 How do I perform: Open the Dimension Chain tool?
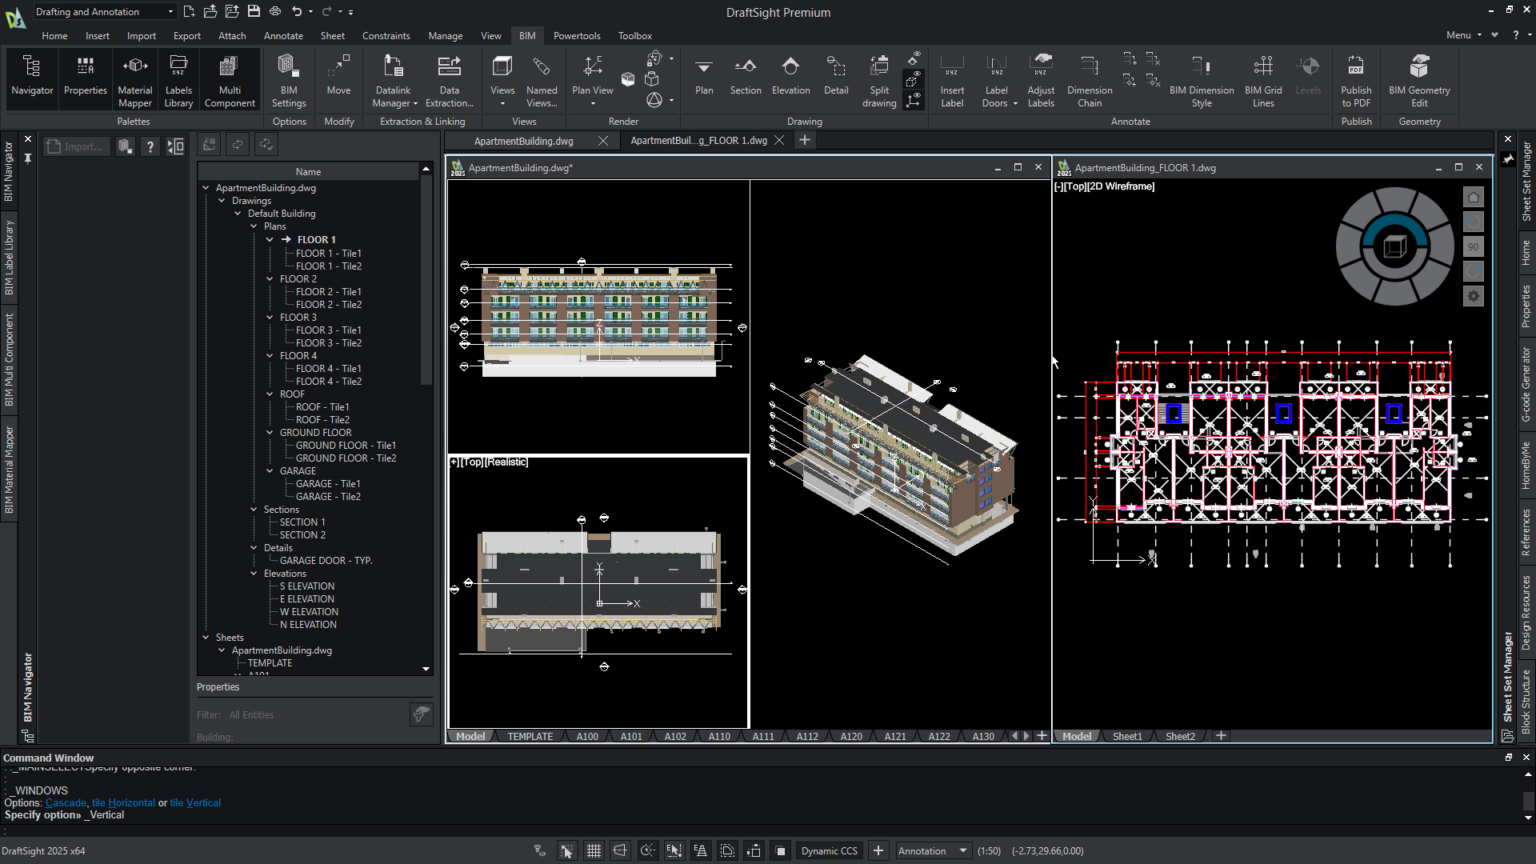click(x=1089, y=78)
